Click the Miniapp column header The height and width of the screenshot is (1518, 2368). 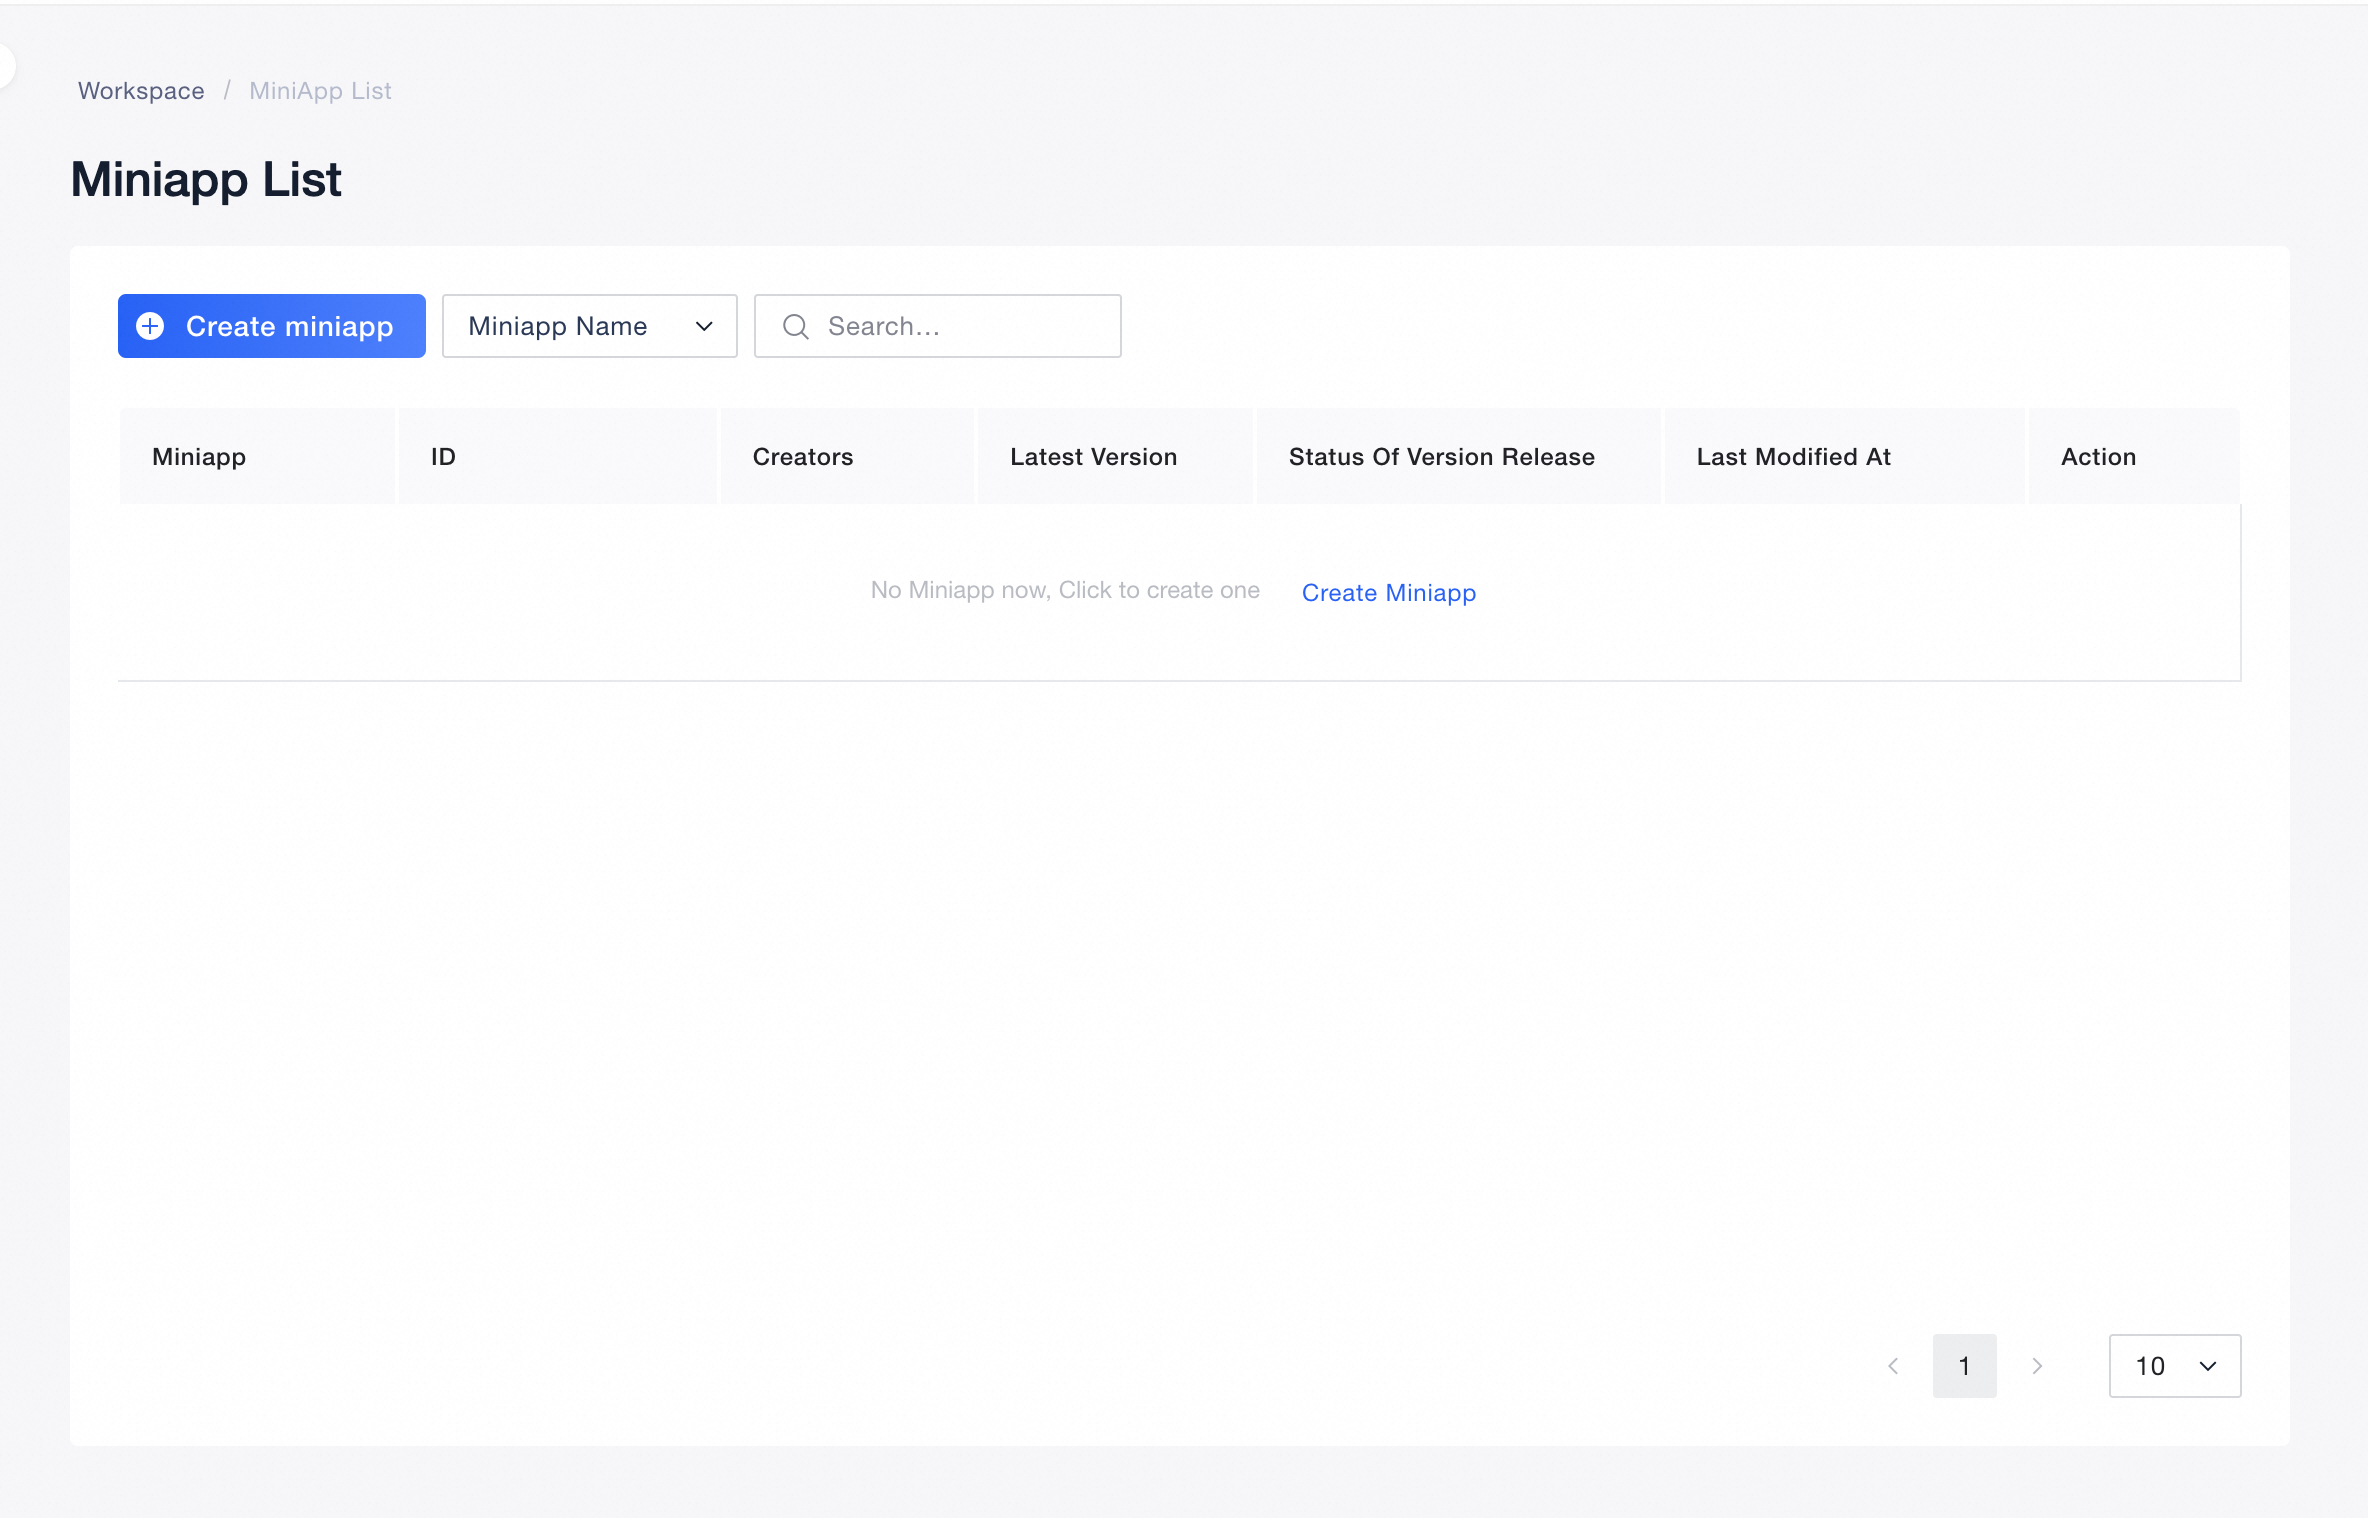[257, 456]
